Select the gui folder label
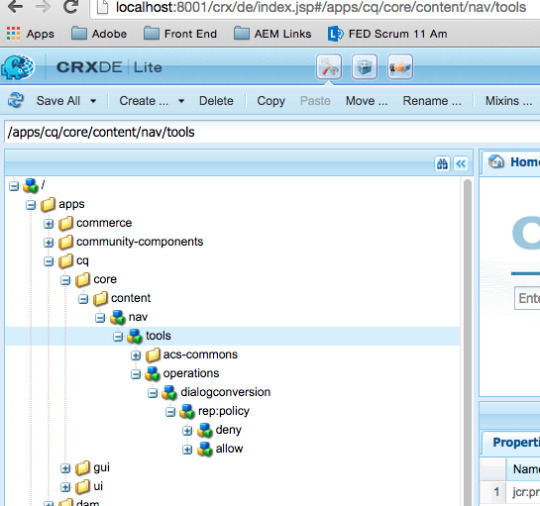540x506 pixels. click(x=102, y=468)
